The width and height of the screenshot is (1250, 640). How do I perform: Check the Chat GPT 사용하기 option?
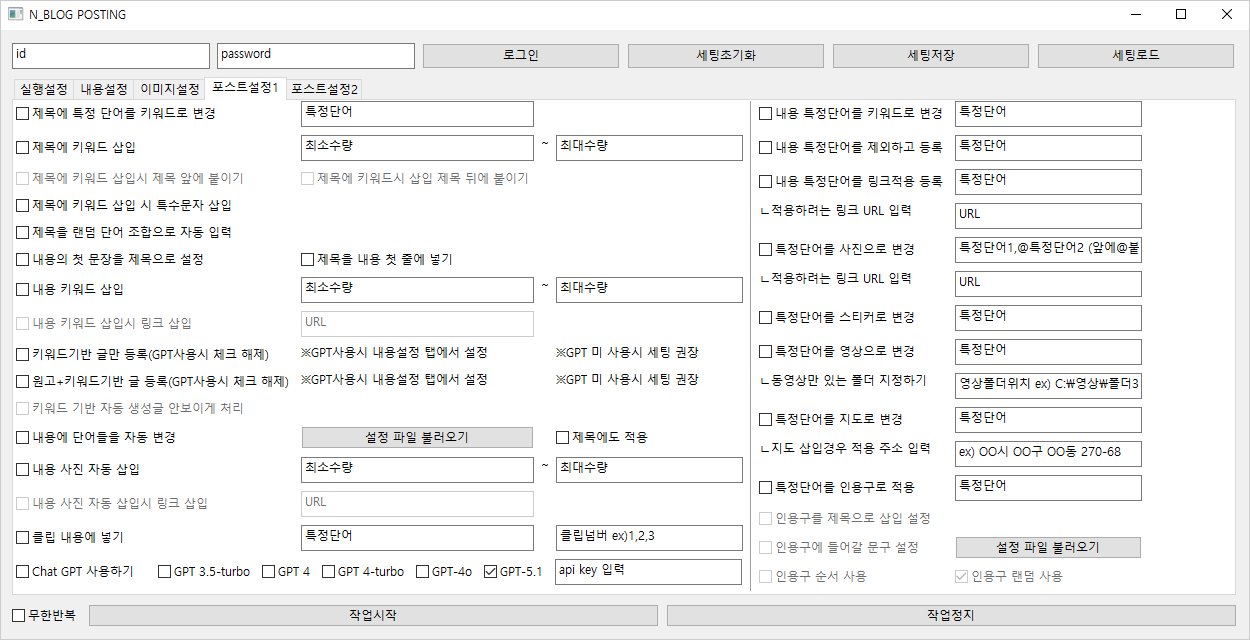(23, 572)
